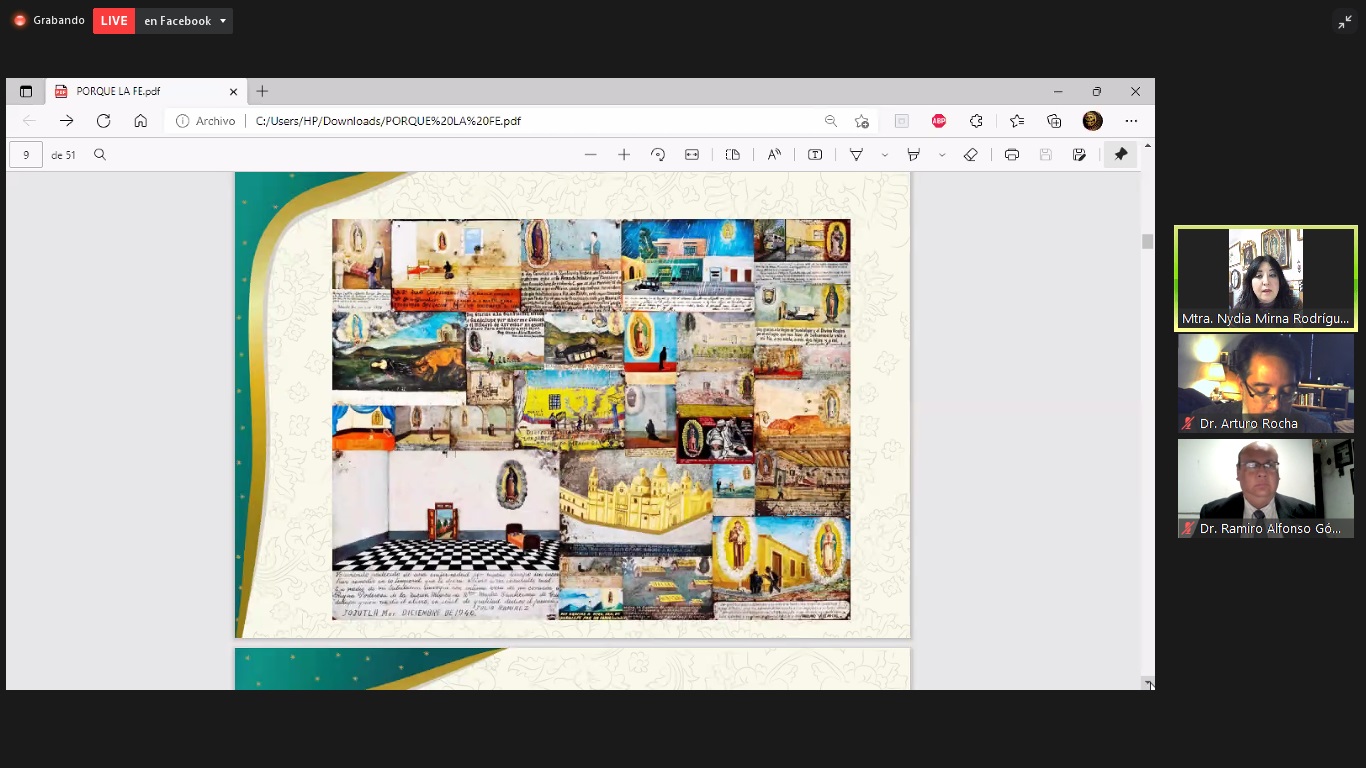Select the PDF page number field
The image size is (1366, 768).
coord(26,155)
